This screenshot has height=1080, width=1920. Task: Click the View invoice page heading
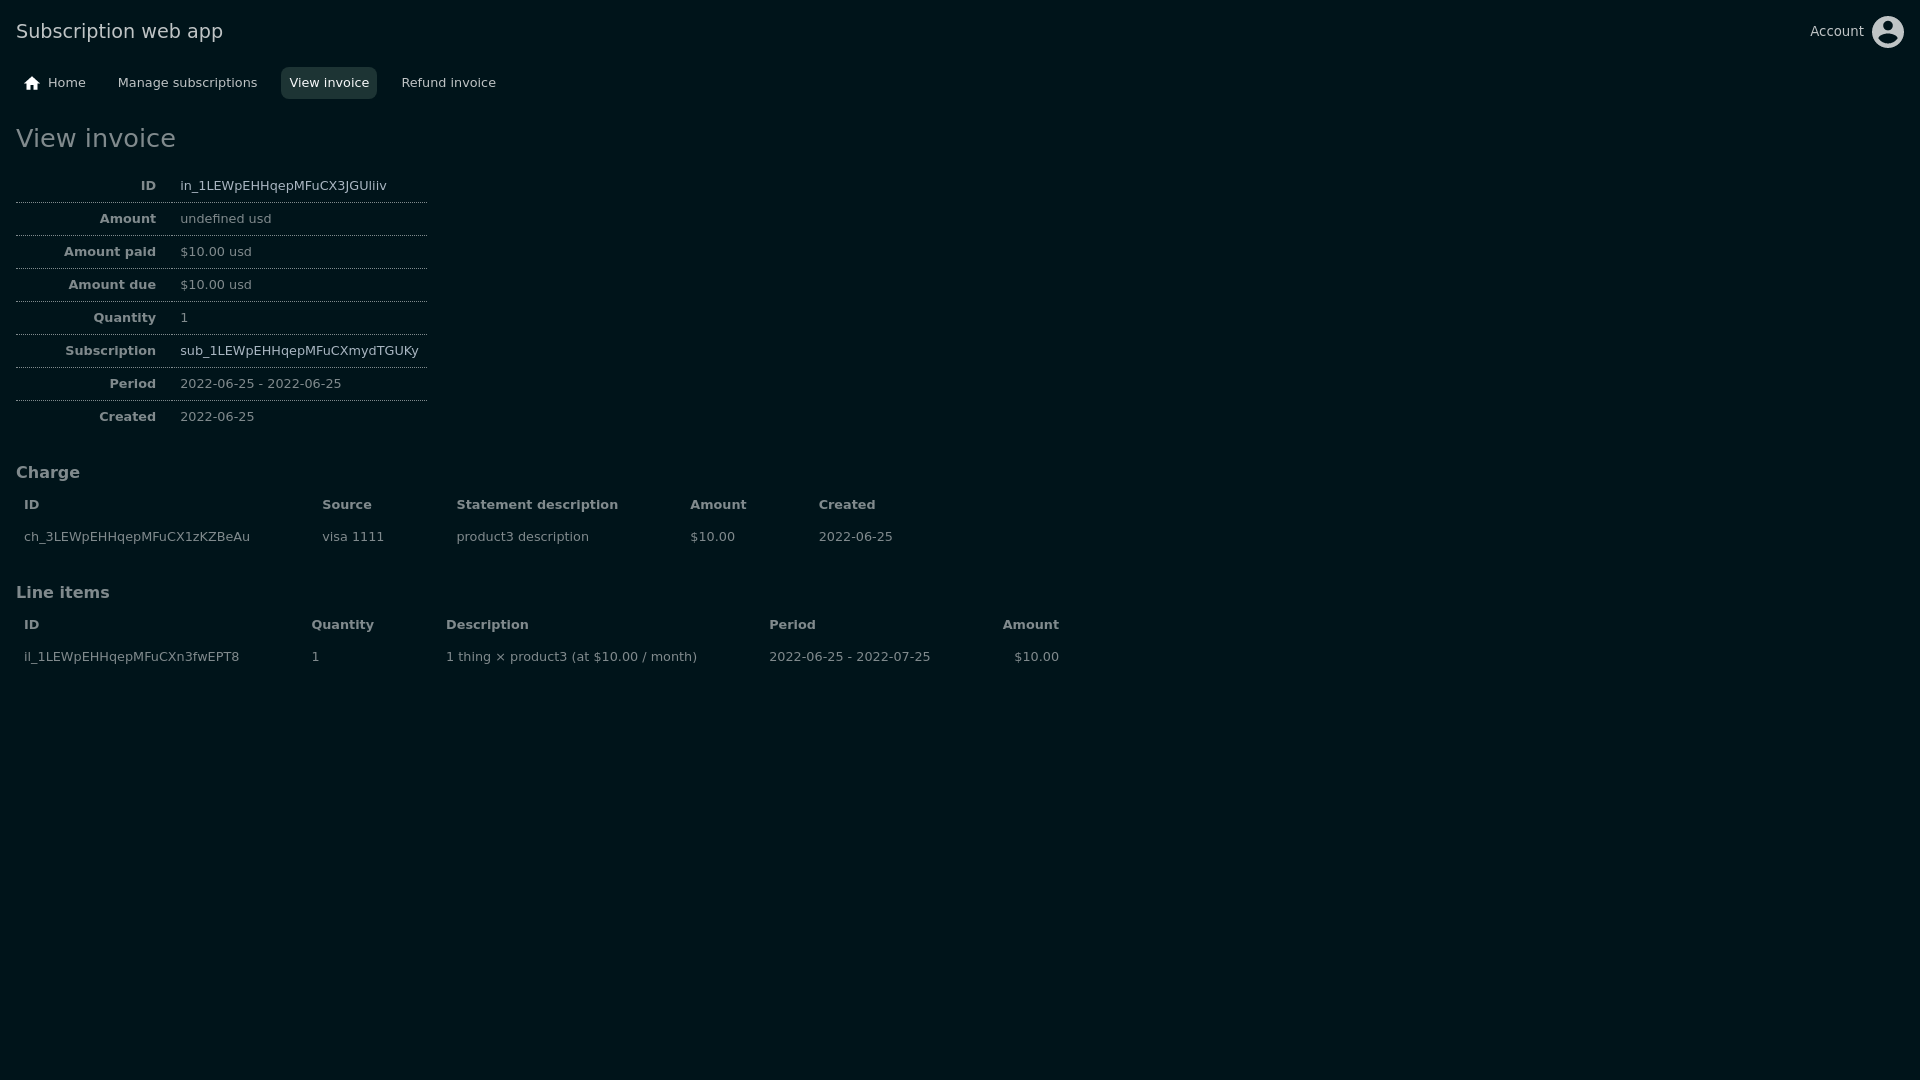coord(96,139)
